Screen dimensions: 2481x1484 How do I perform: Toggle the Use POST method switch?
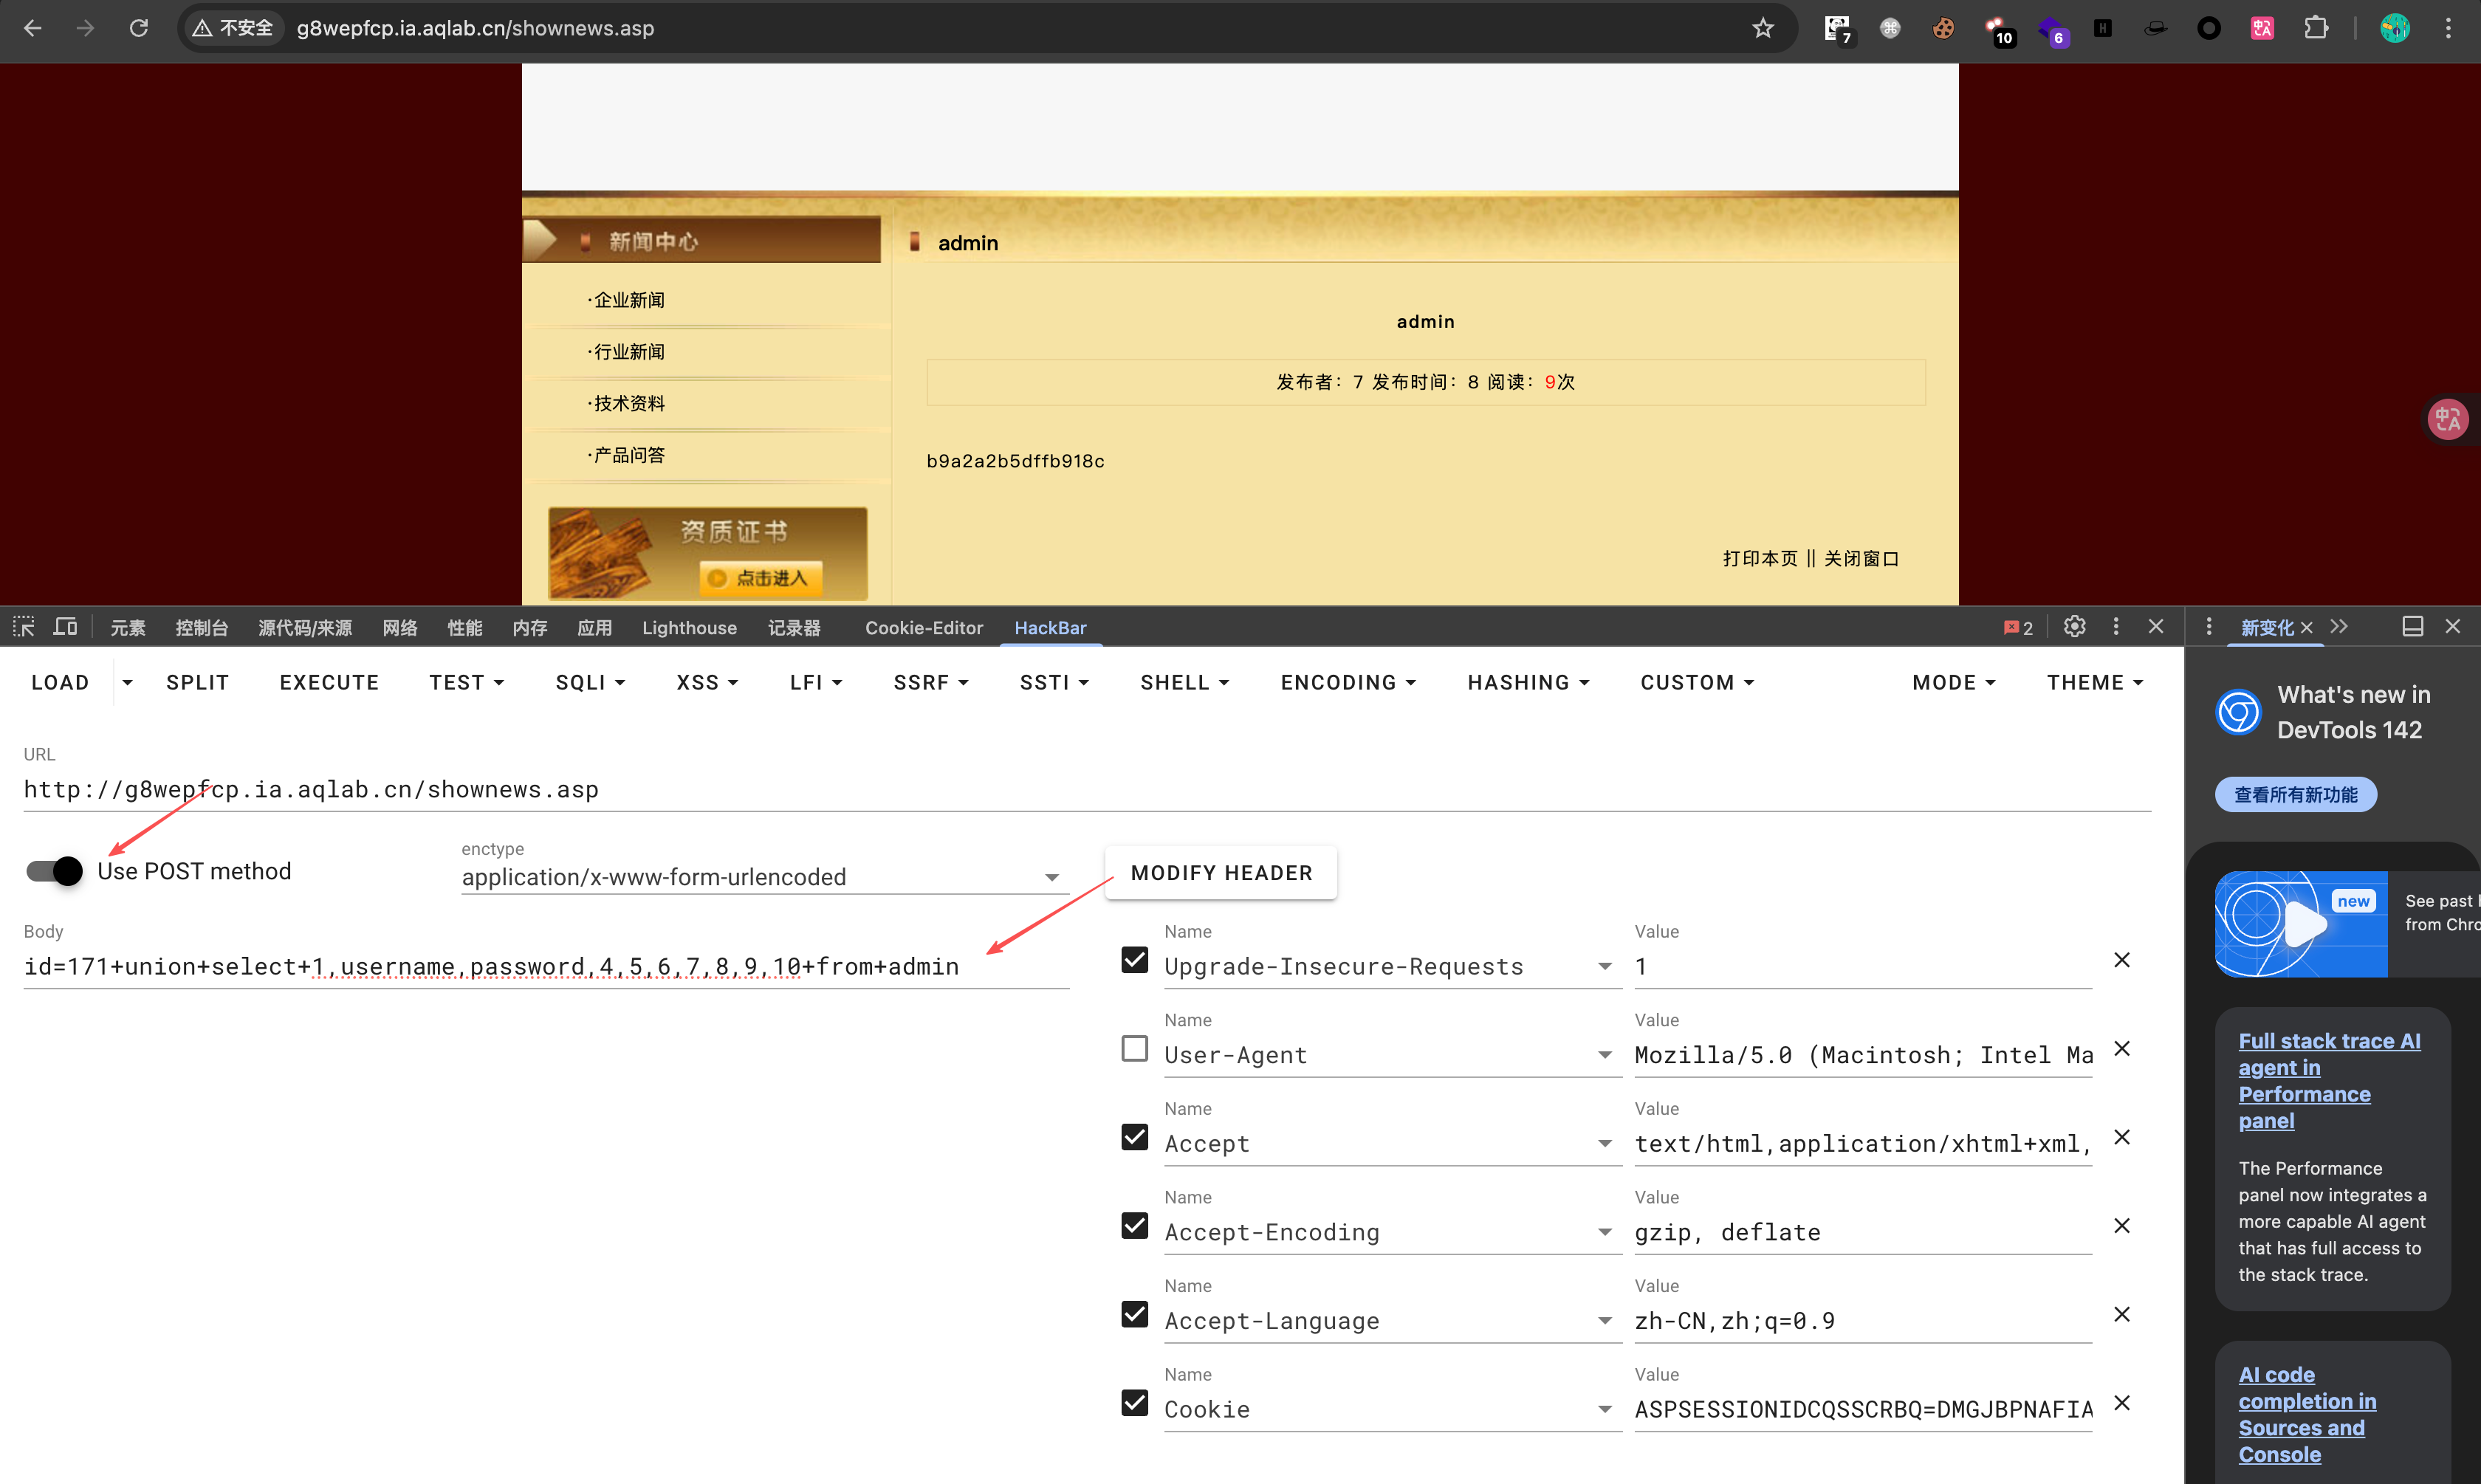click(x=55, y=871)
